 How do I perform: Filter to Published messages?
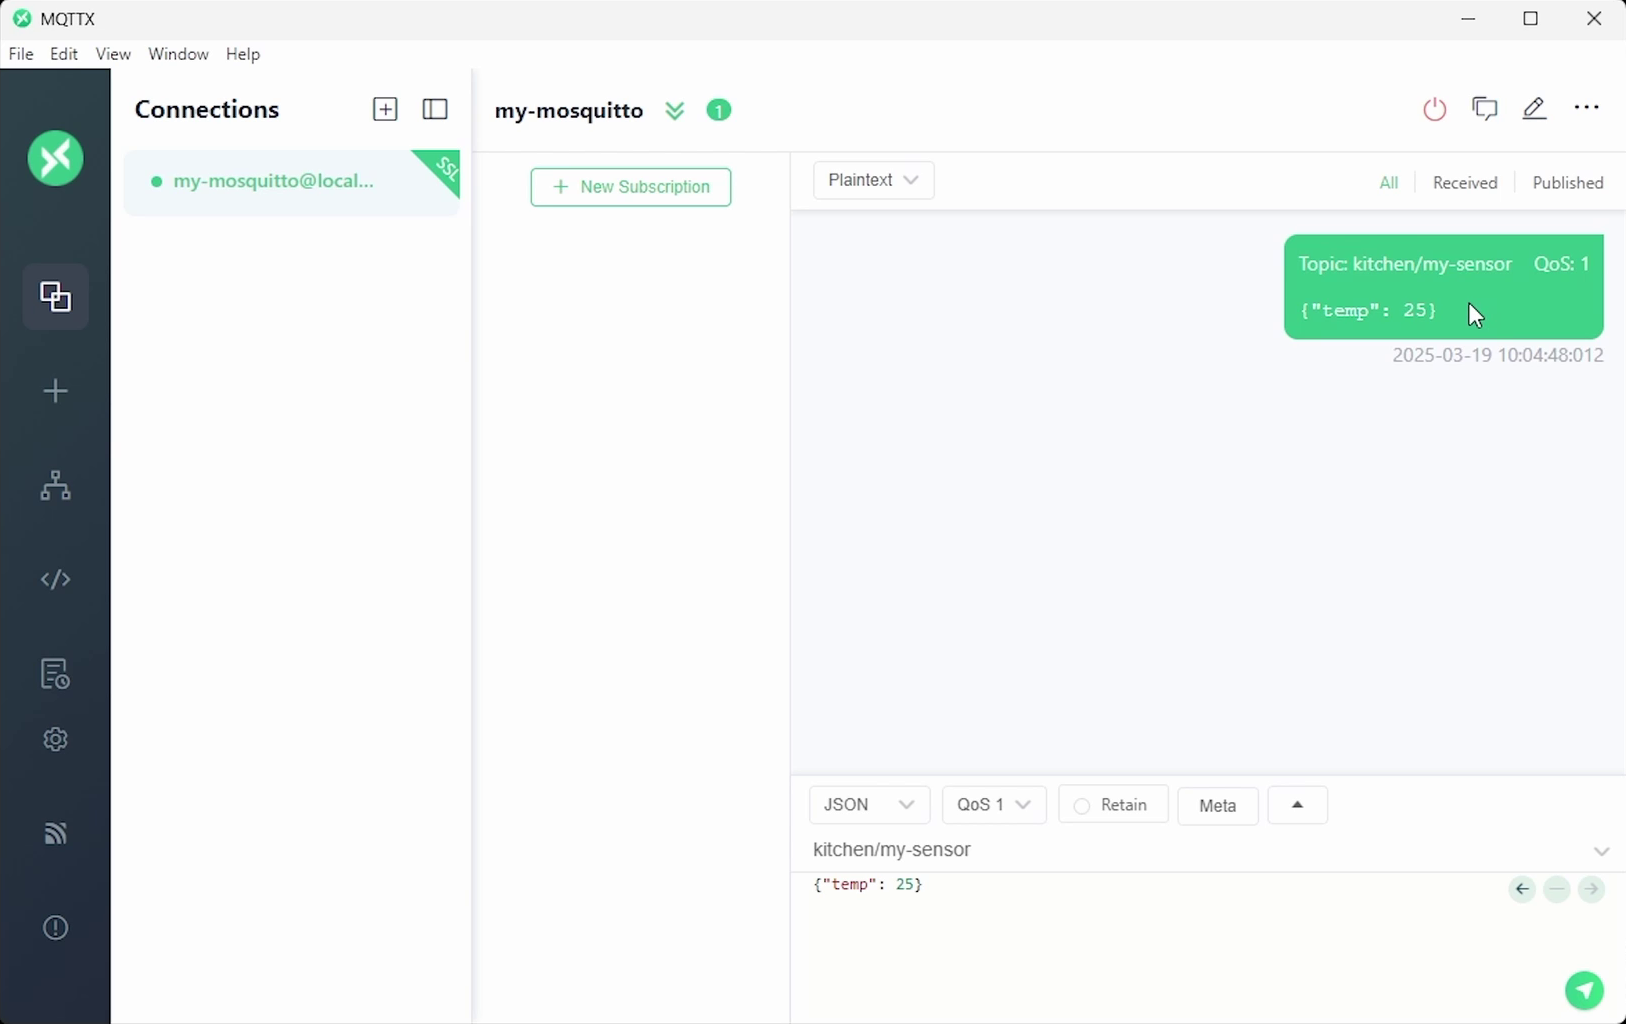point(1567,183)
